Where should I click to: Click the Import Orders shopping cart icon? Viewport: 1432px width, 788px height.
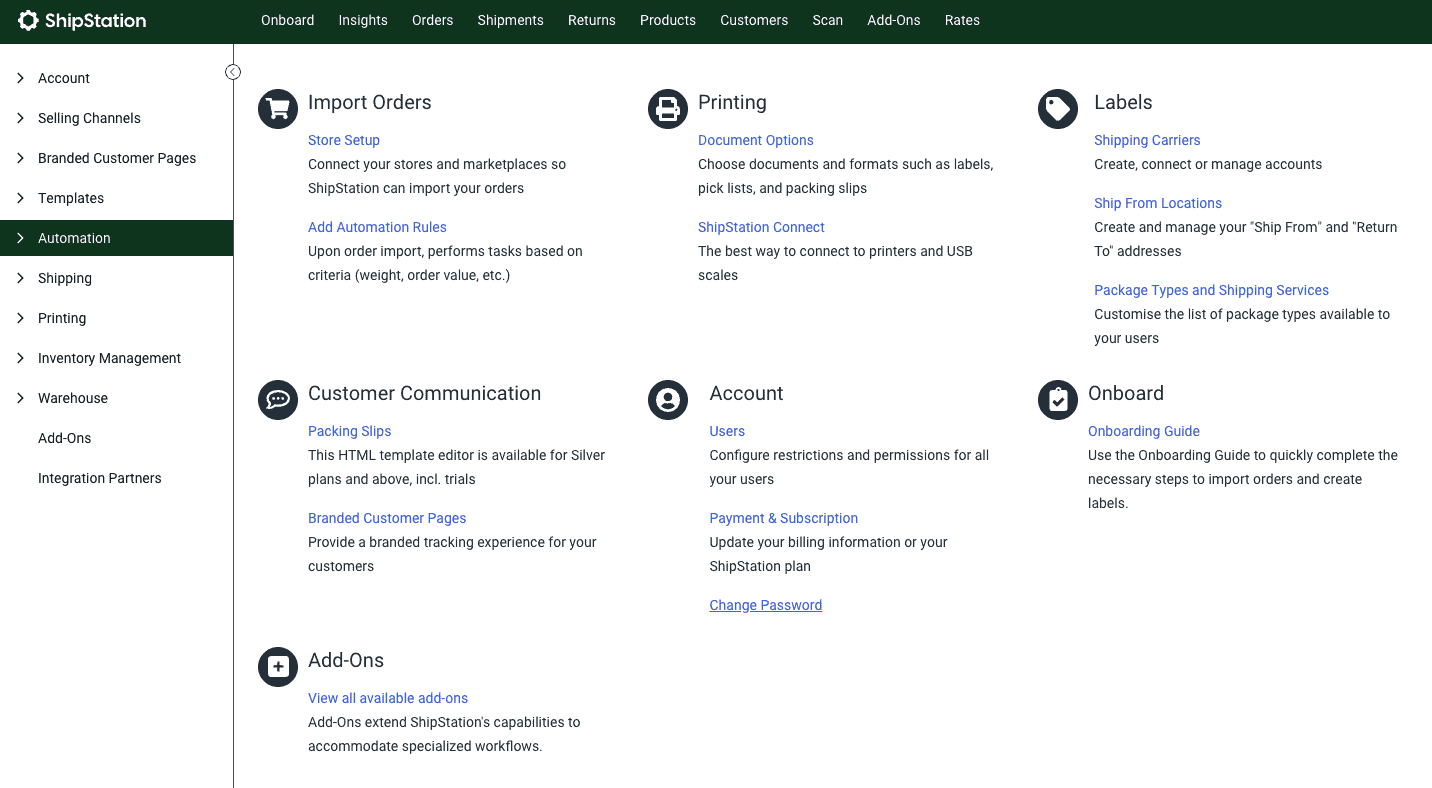pyautogui.click(x=278, y=109)
